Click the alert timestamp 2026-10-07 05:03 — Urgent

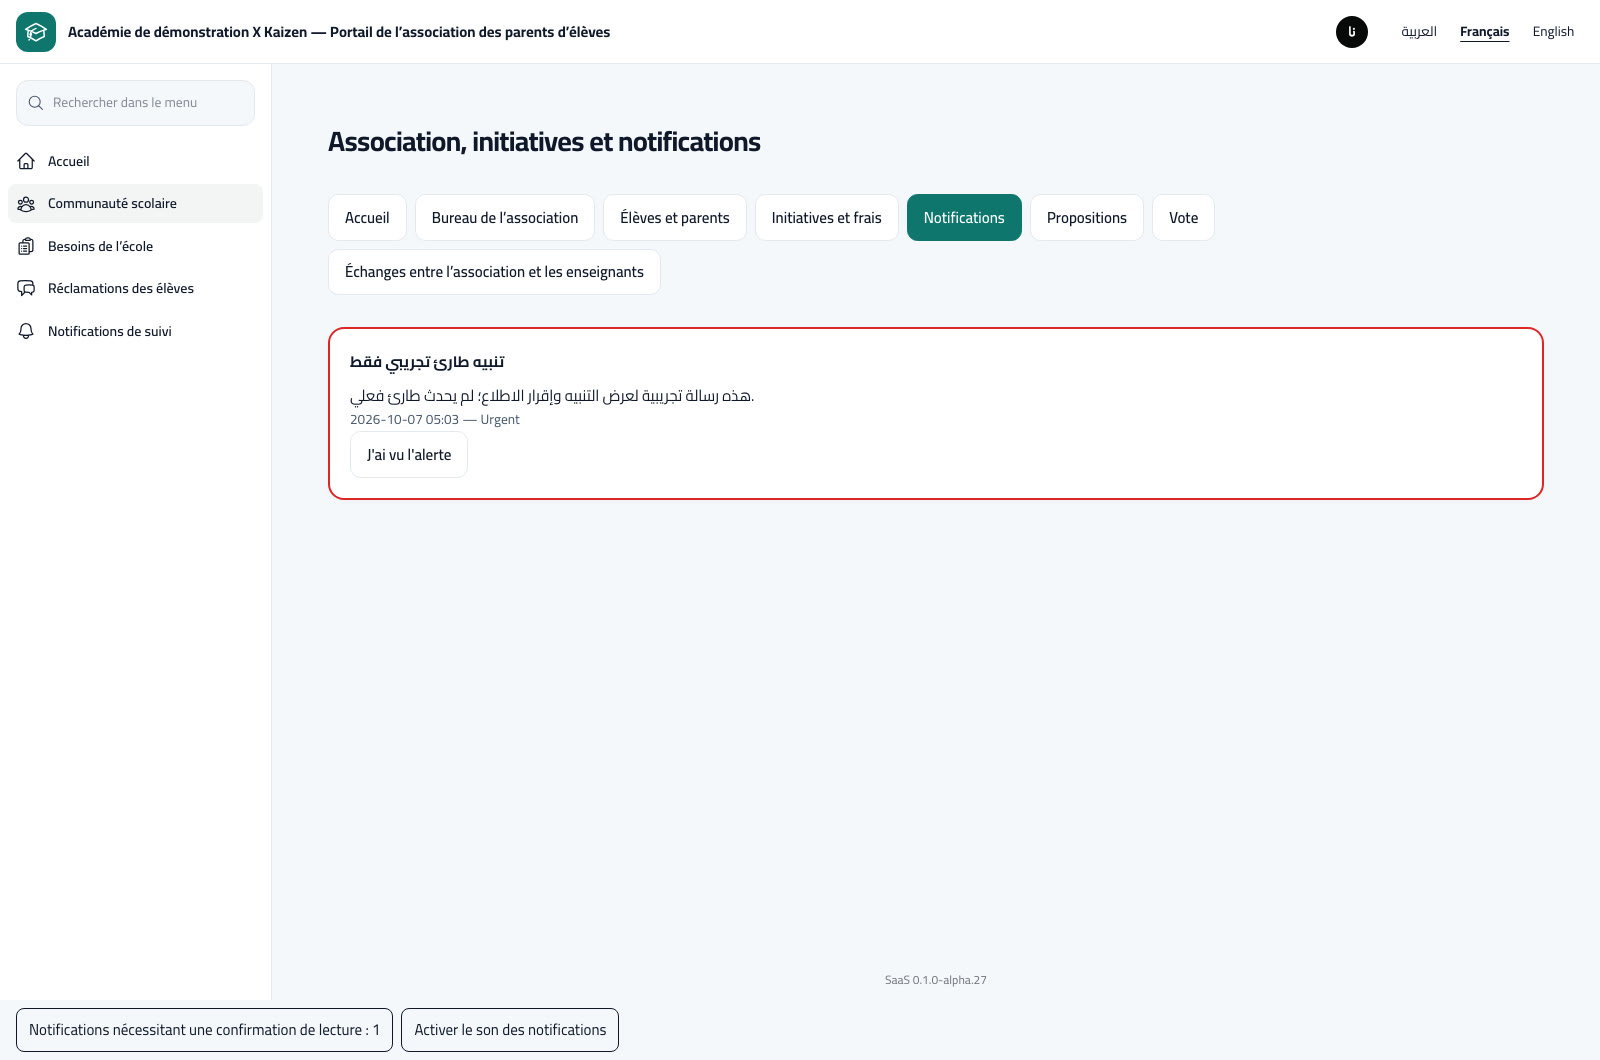(435, 420)
